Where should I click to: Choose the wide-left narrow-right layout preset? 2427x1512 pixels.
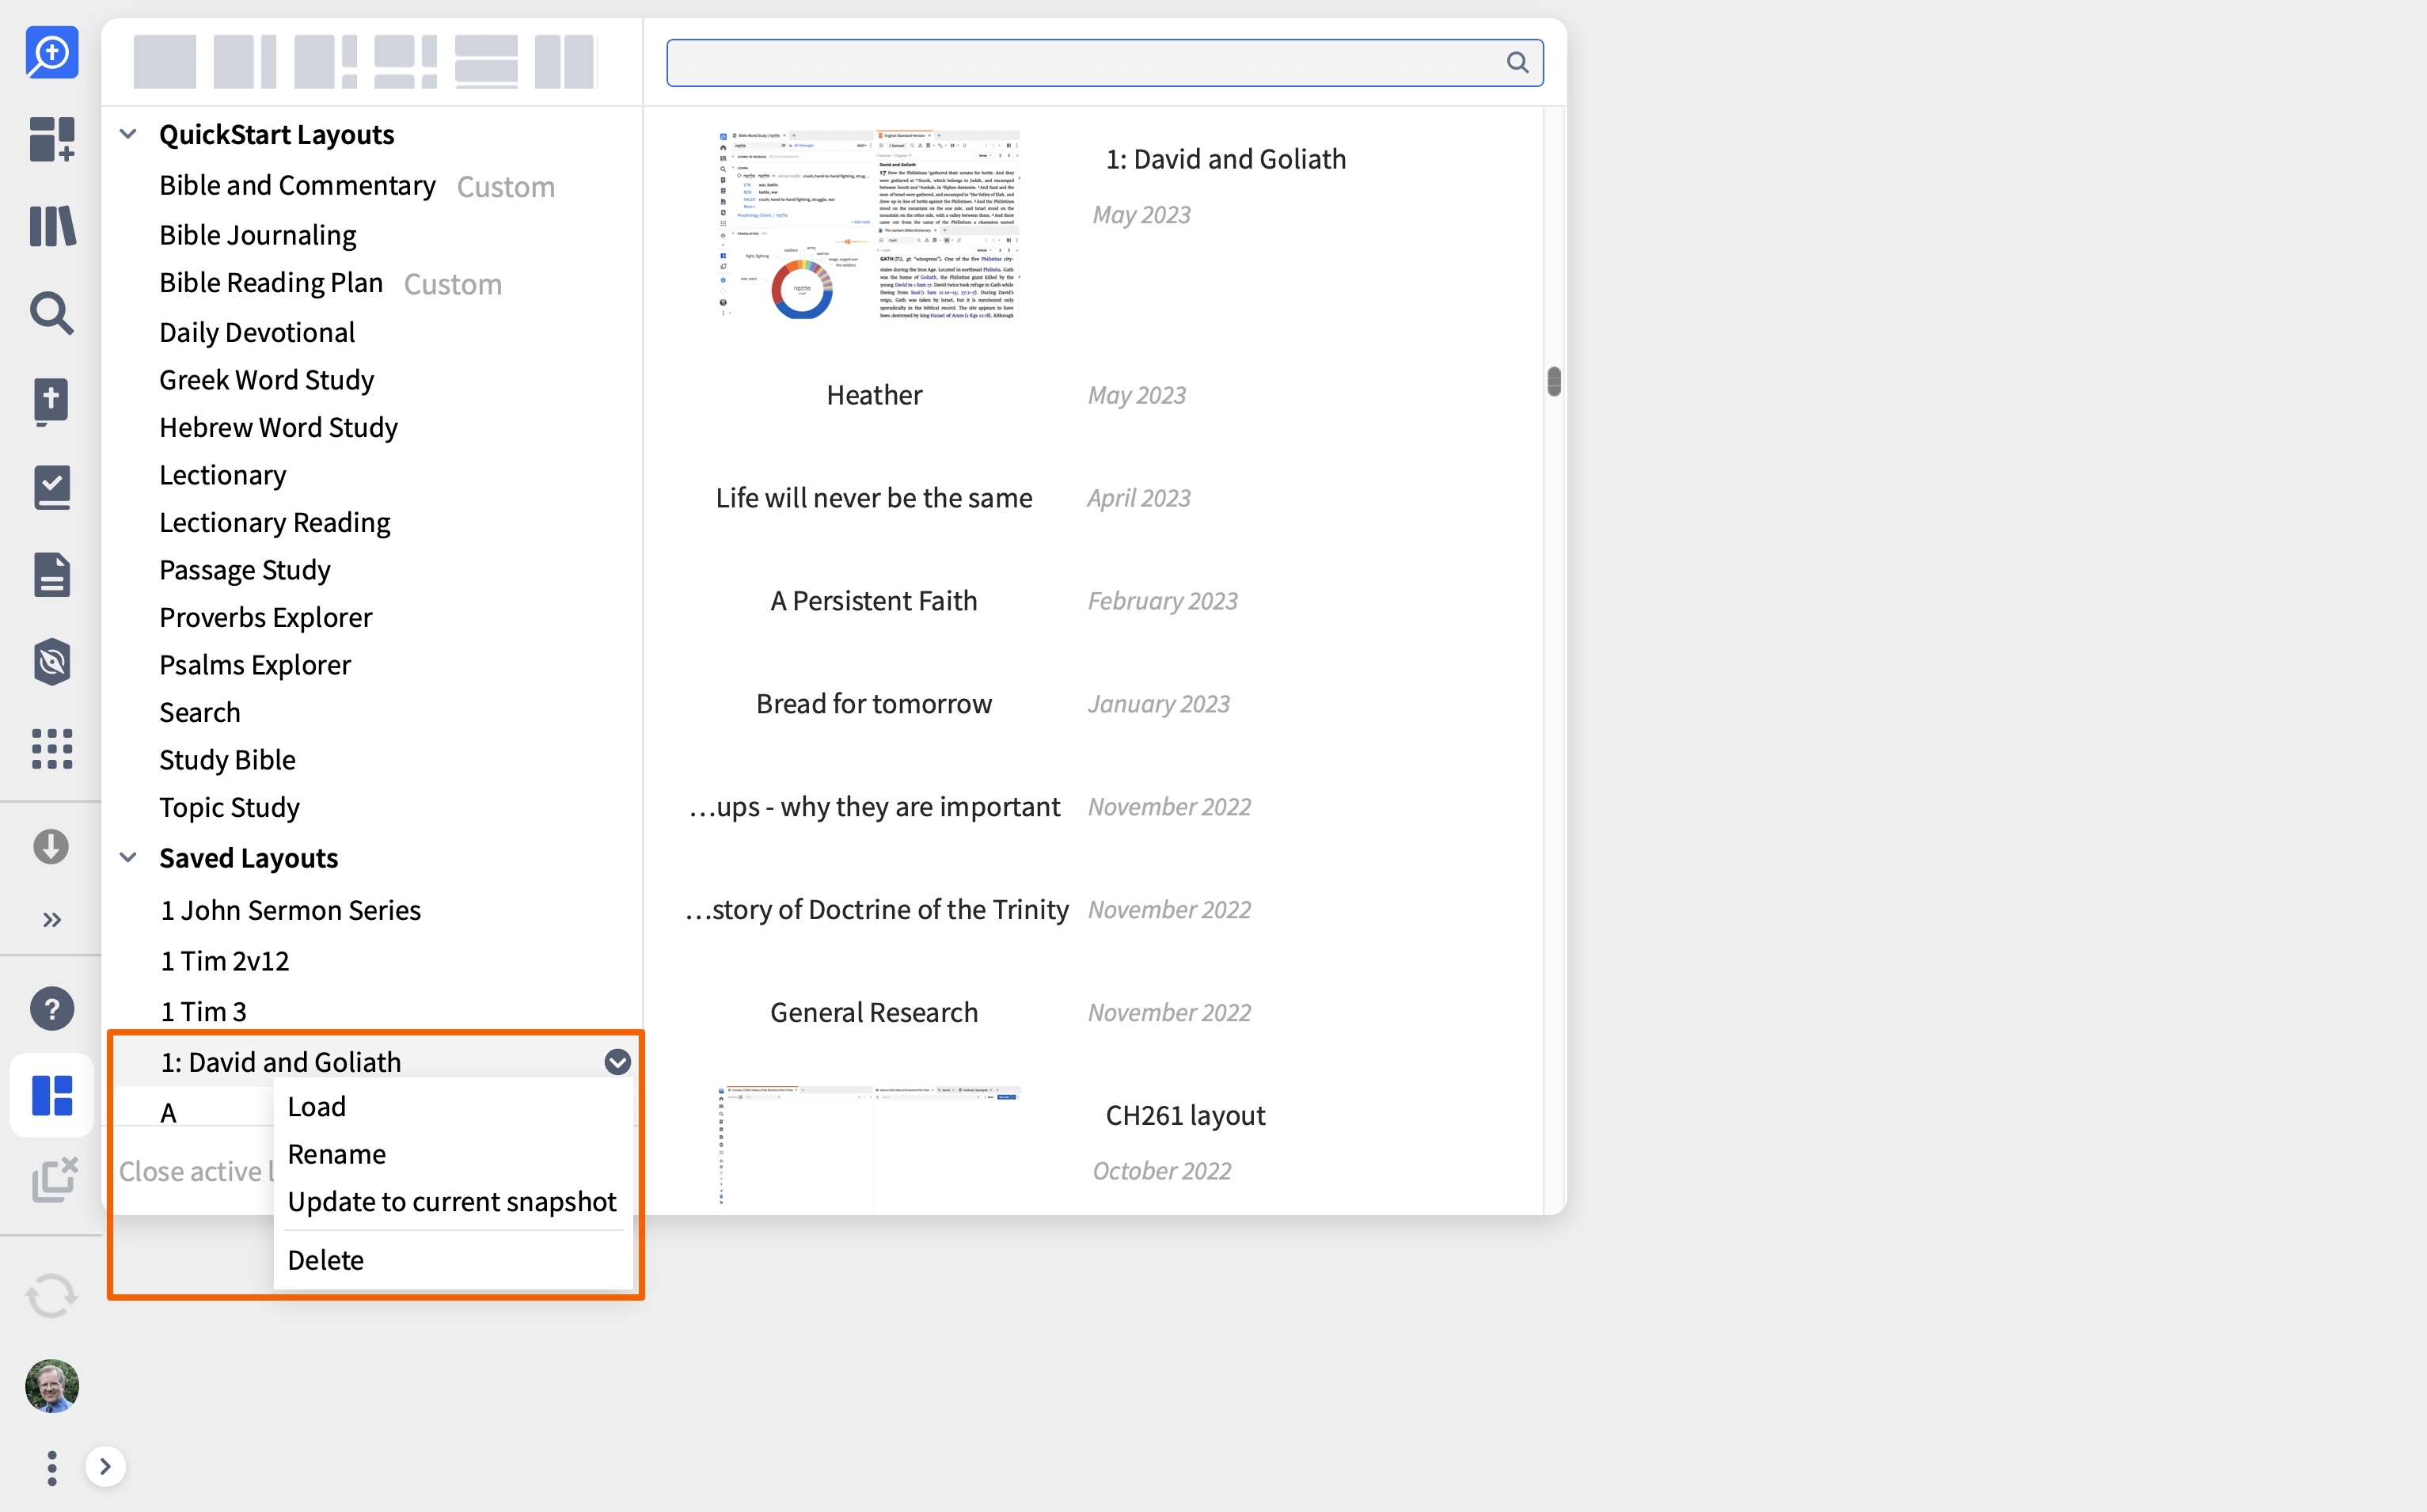coord(245,62)
